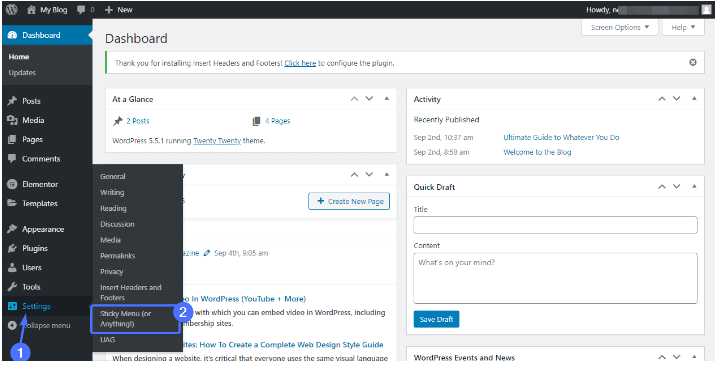Screen dimensions: 717x375
Task: Open Ultimate Guide to Whatever You Do post
Action: coord(561,137)
